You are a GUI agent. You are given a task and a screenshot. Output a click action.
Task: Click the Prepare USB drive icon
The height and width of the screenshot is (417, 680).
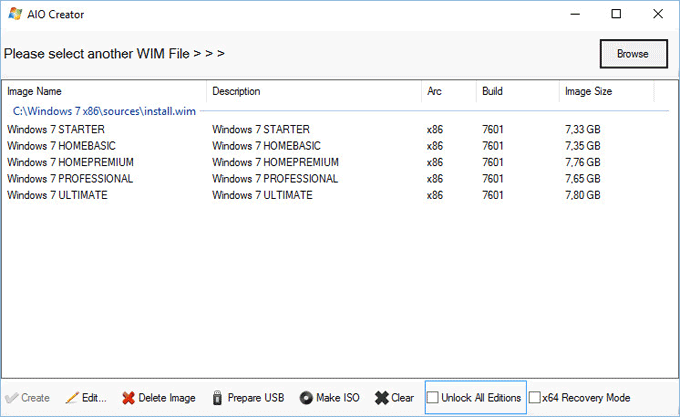point(217,397)
